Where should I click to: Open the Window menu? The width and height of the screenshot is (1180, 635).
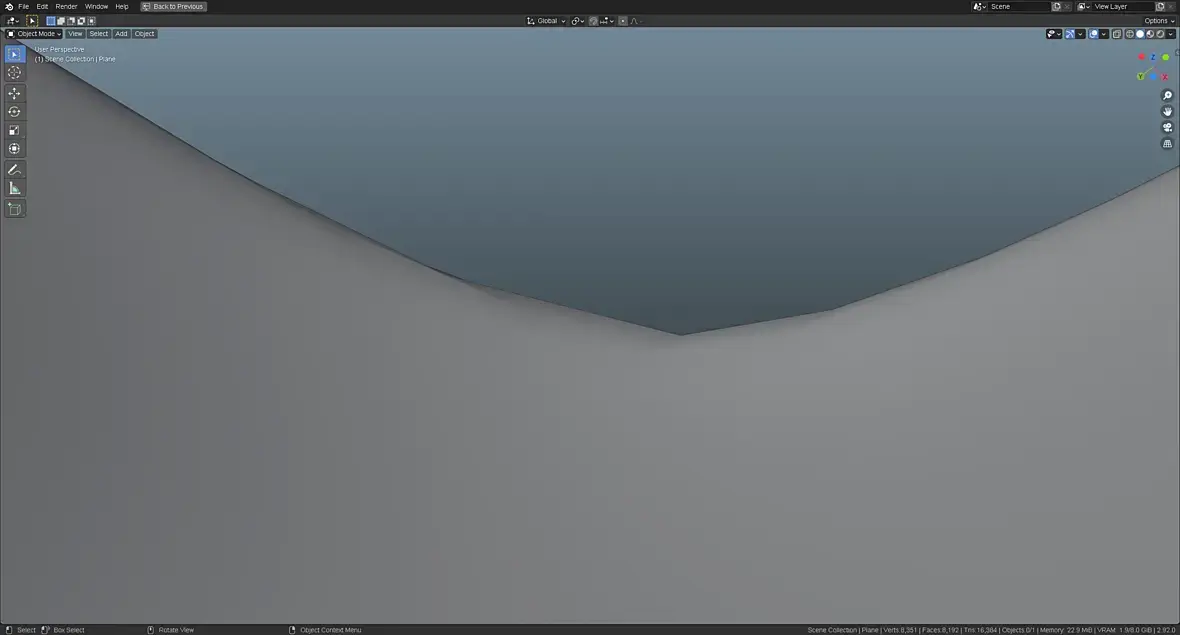point(96,6)
